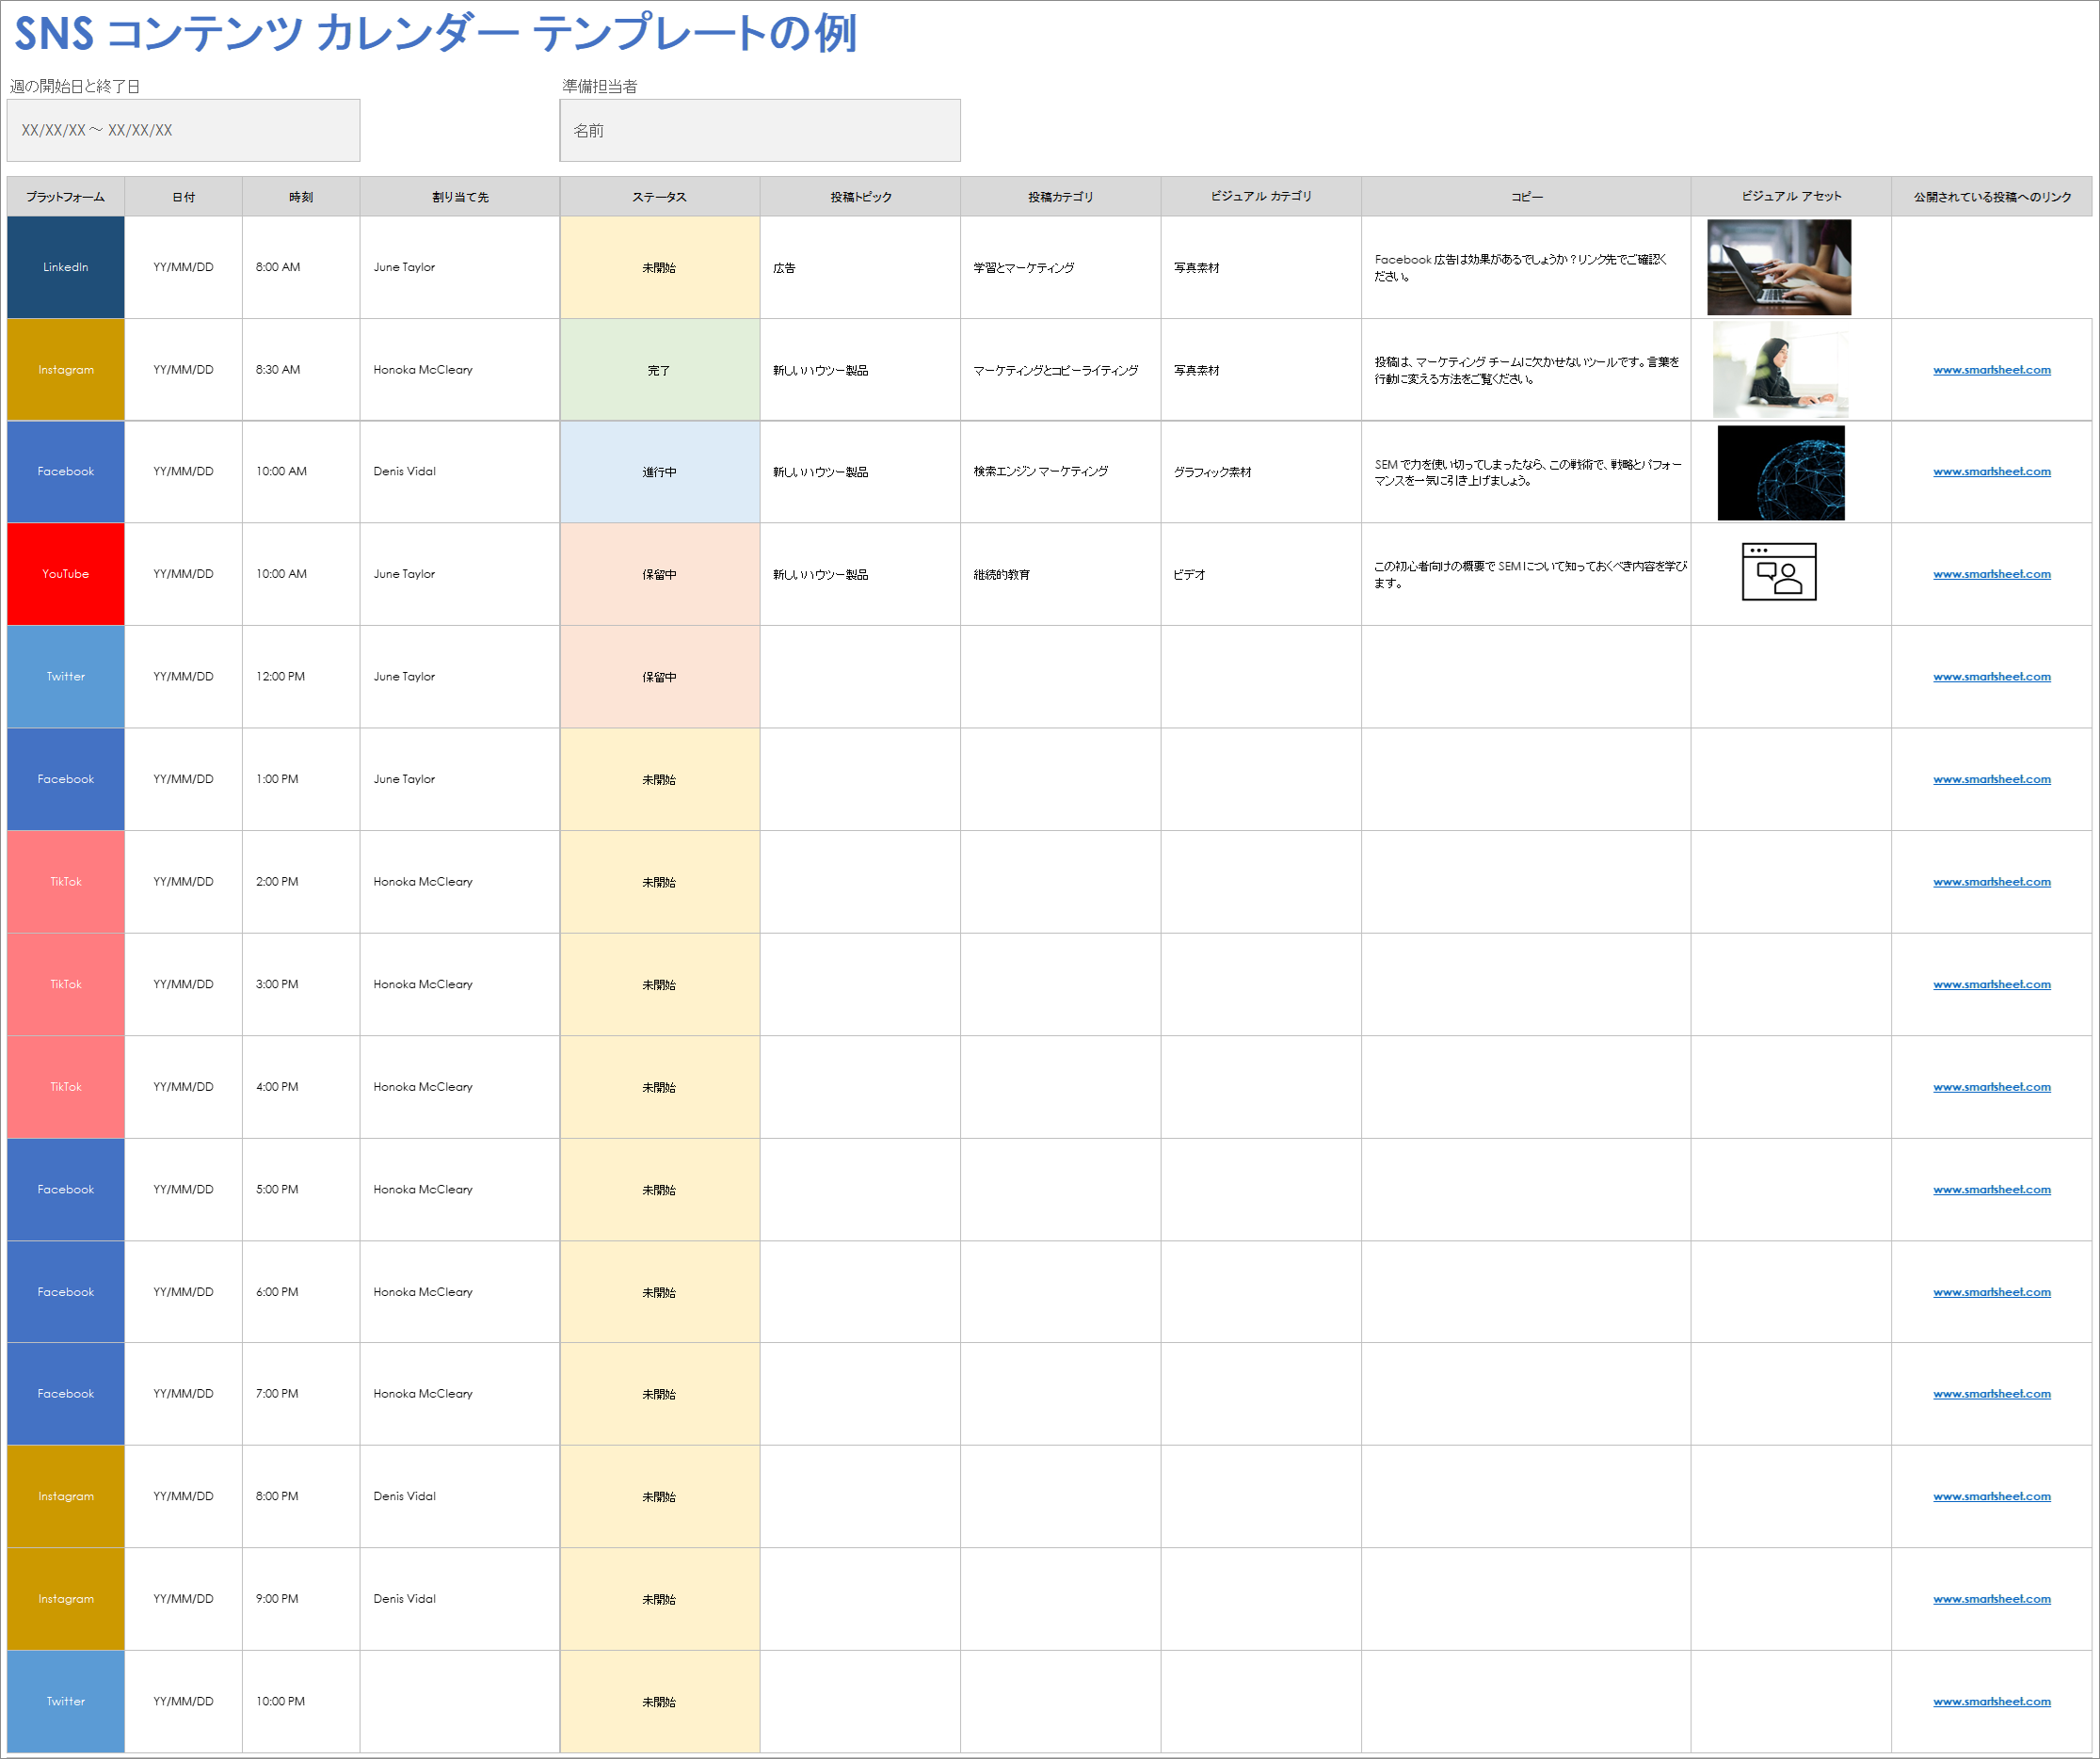Select the 投稿カテゴリ column header
Screen dimensions: 2100x1759
point(1059,196)
